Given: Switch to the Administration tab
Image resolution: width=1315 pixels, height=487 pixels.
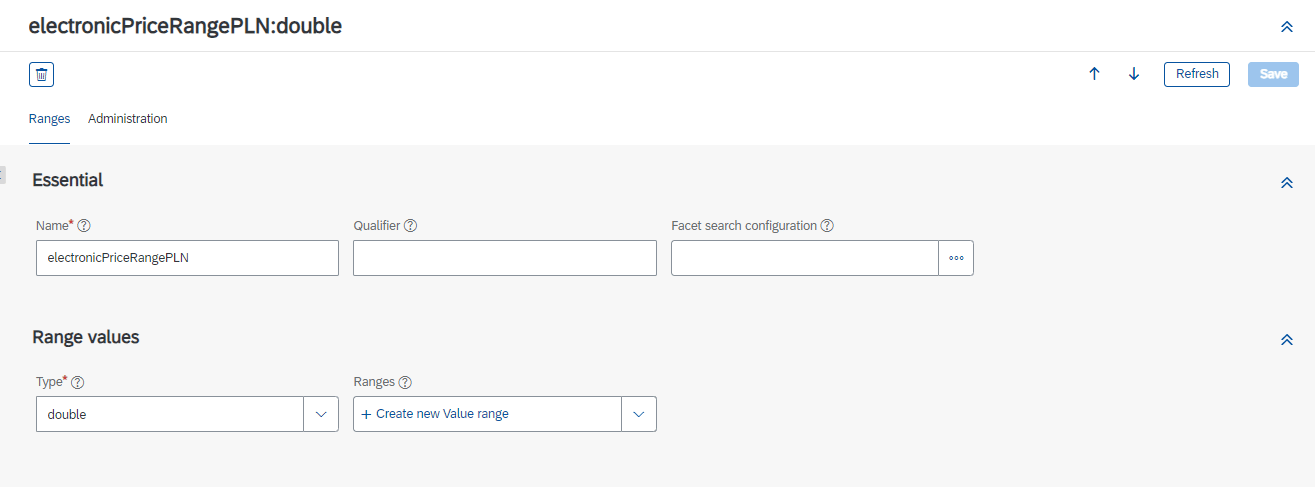Looking at the screenshot, I should (x=128, y=119).
